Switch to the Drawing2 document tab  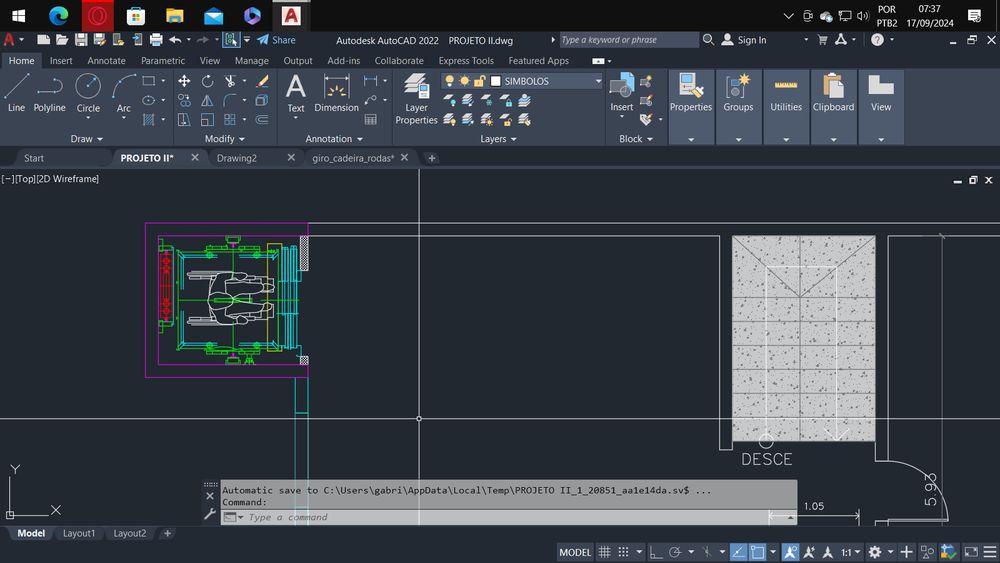click(x=237, y=158)
